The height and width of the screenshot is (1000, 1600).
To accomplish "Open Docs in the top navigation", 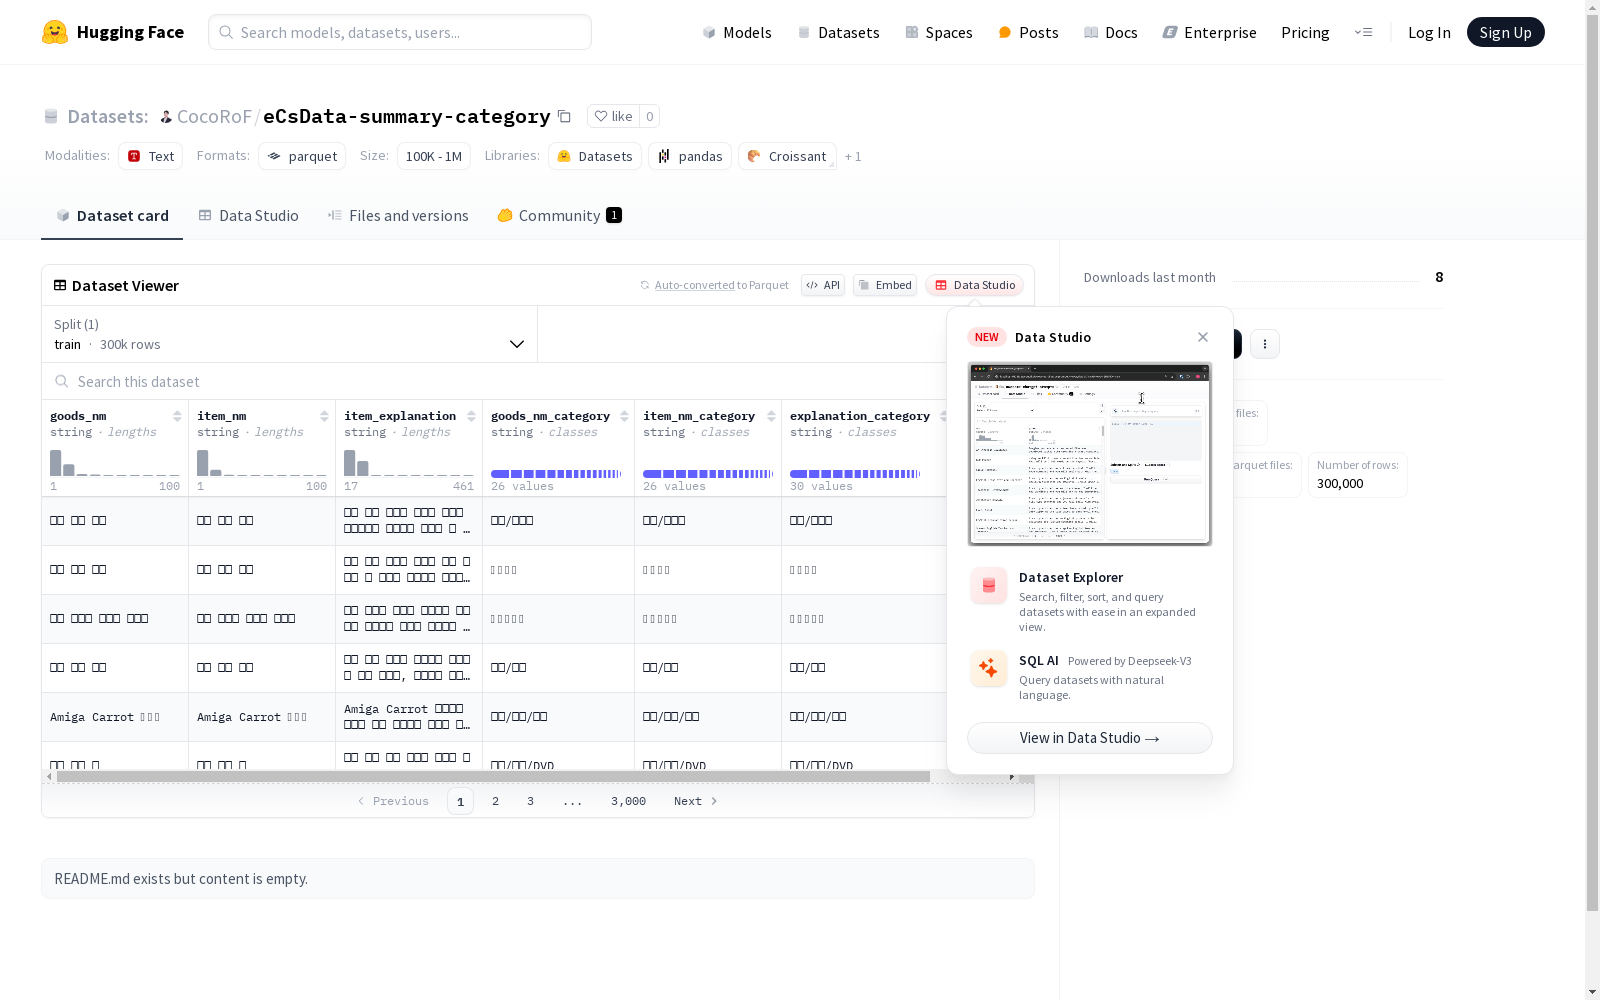I will pos(1110,32).
